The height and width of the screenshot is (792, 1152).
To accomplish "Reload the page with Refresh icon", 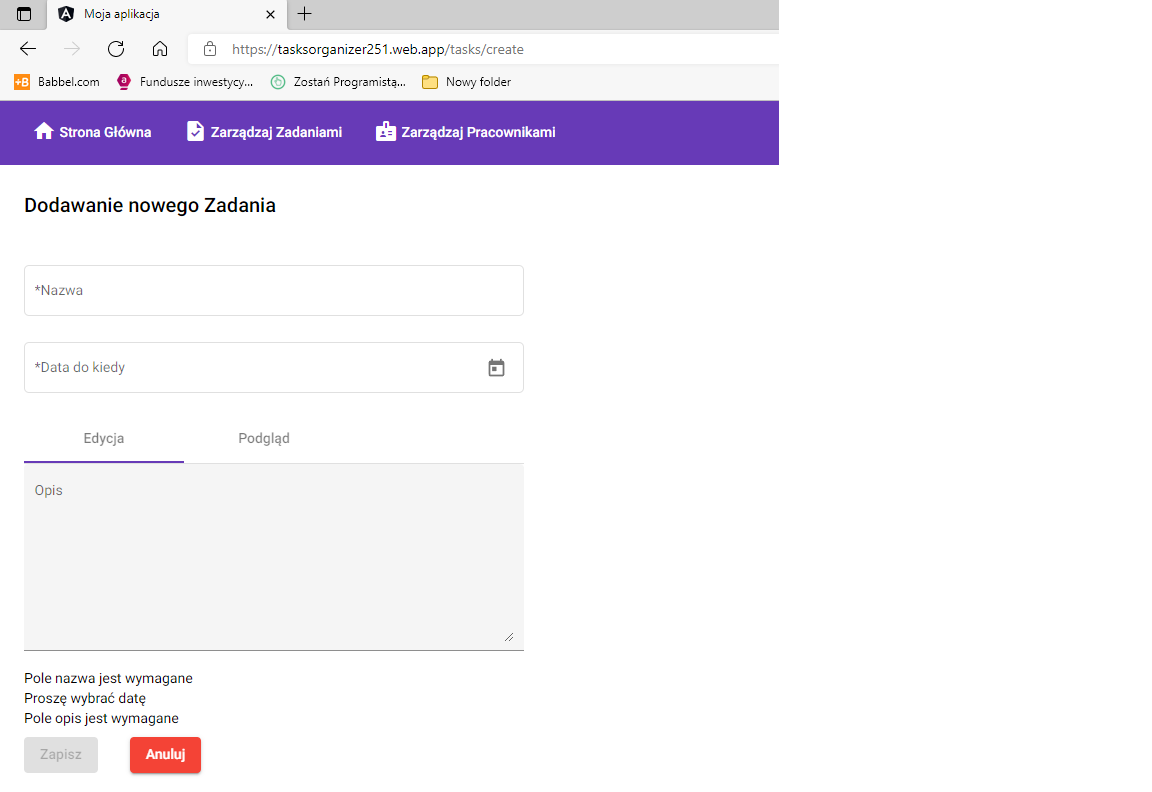I will 116,49.
